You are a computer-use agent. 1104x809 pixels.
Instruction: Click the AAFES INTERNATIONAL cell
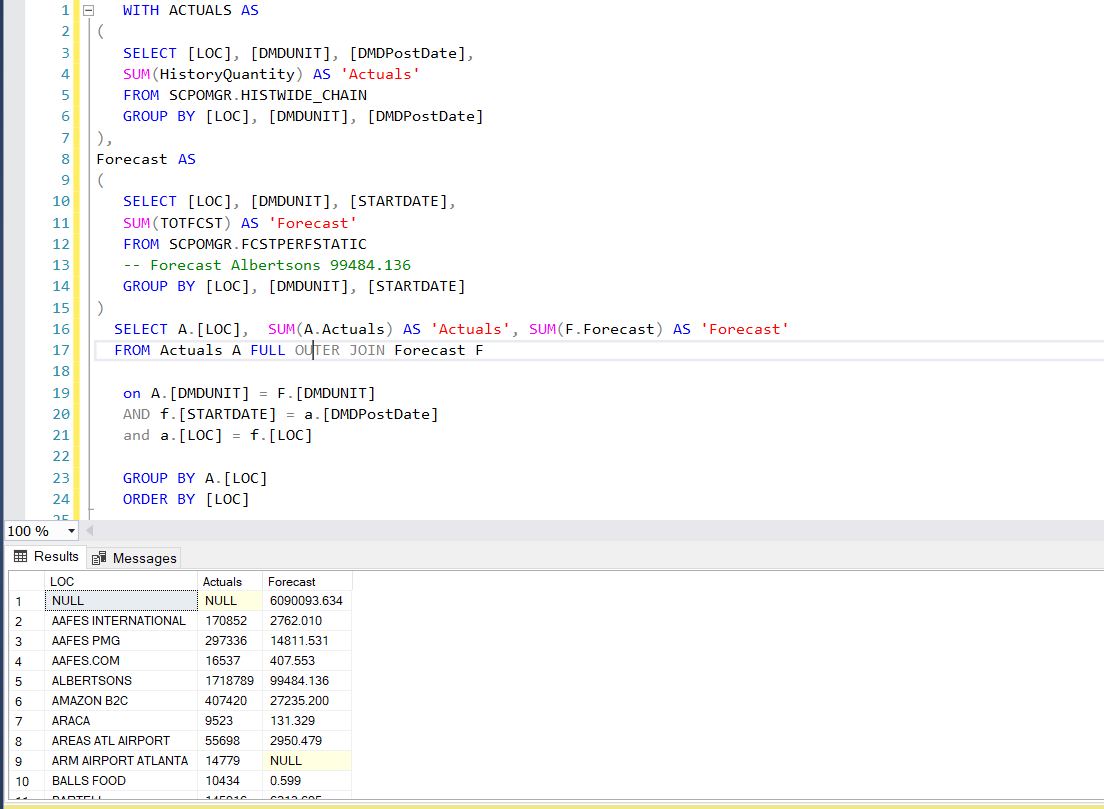pos(119,621)
